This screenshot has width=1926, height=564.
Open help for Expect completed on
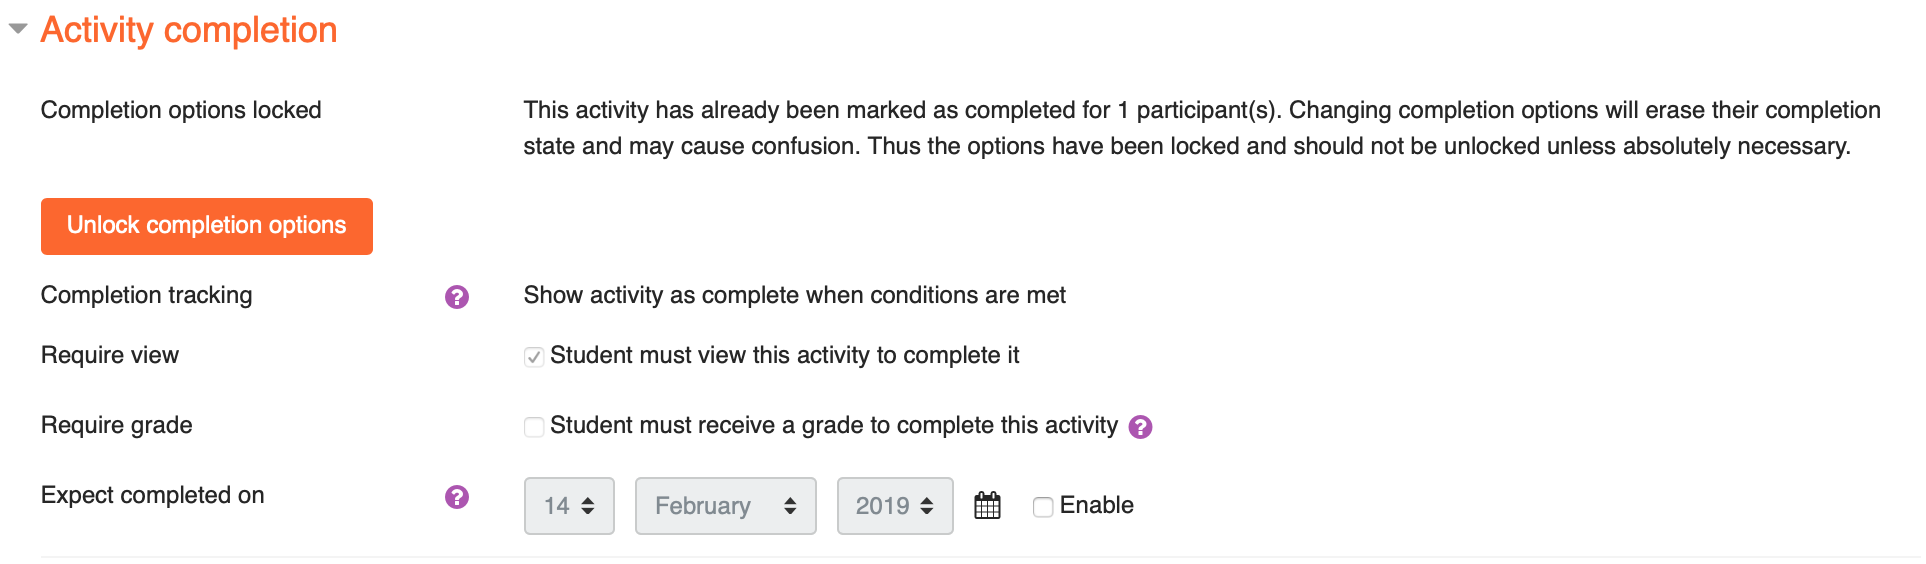457,497
